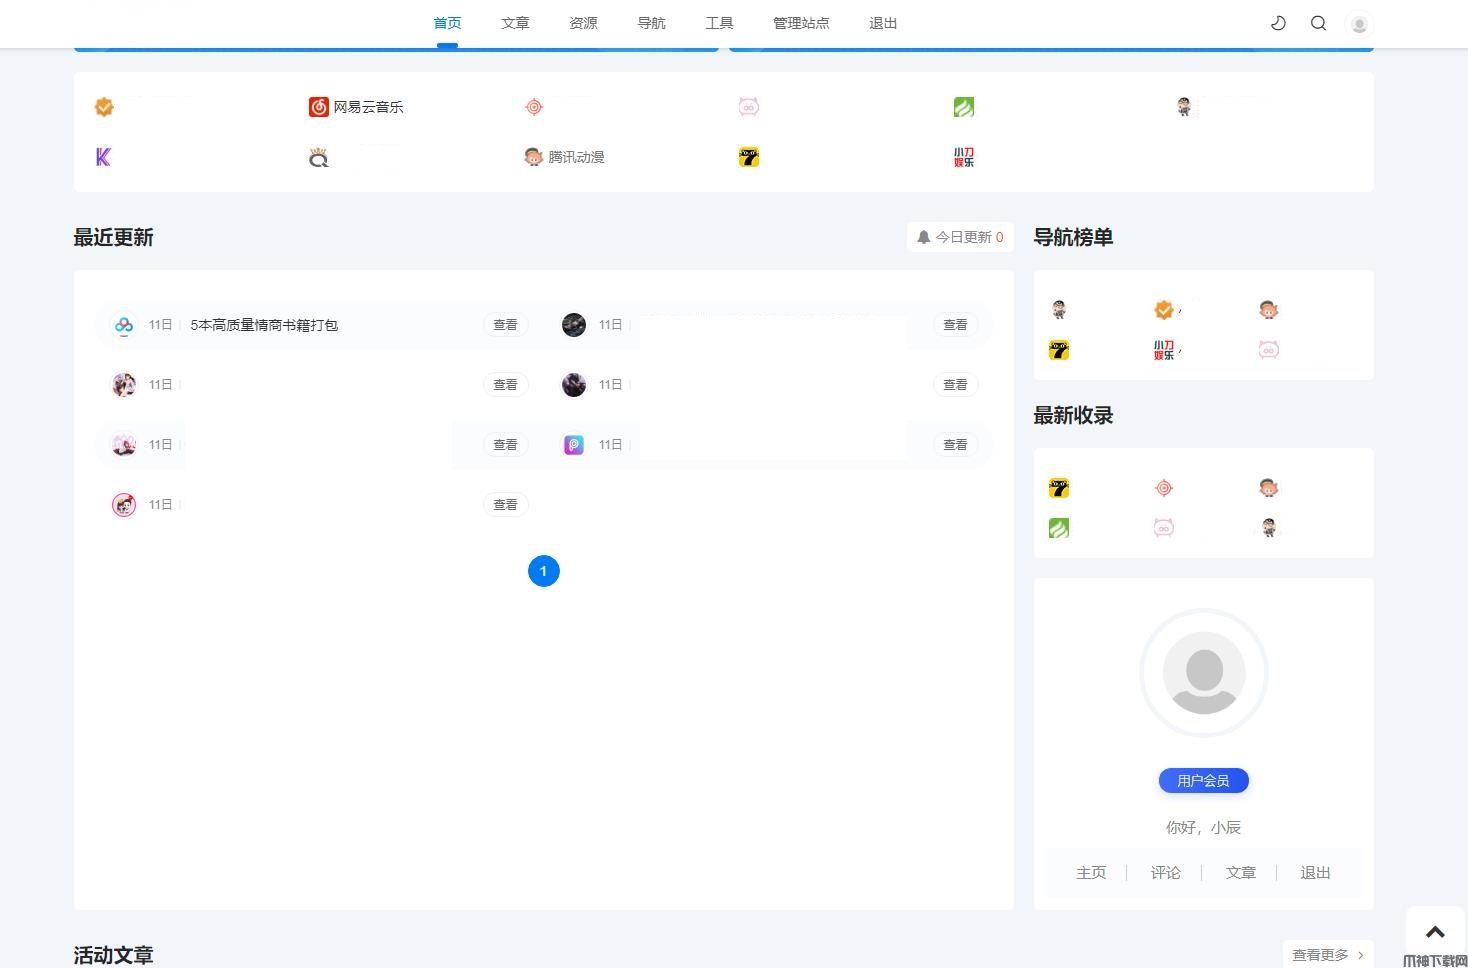Open the 腾讯动漫 site link
This screenshot has height=968, width=1468.
pyautogui.click(x=564, y=157)
